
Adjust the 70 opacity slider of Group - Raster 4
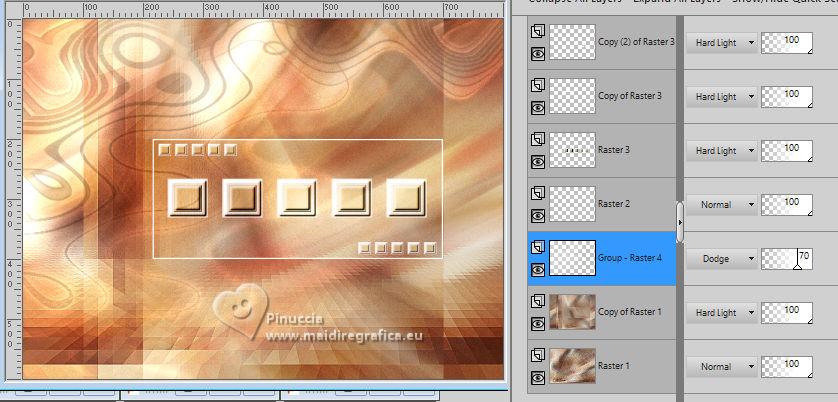tap(787, 259)
